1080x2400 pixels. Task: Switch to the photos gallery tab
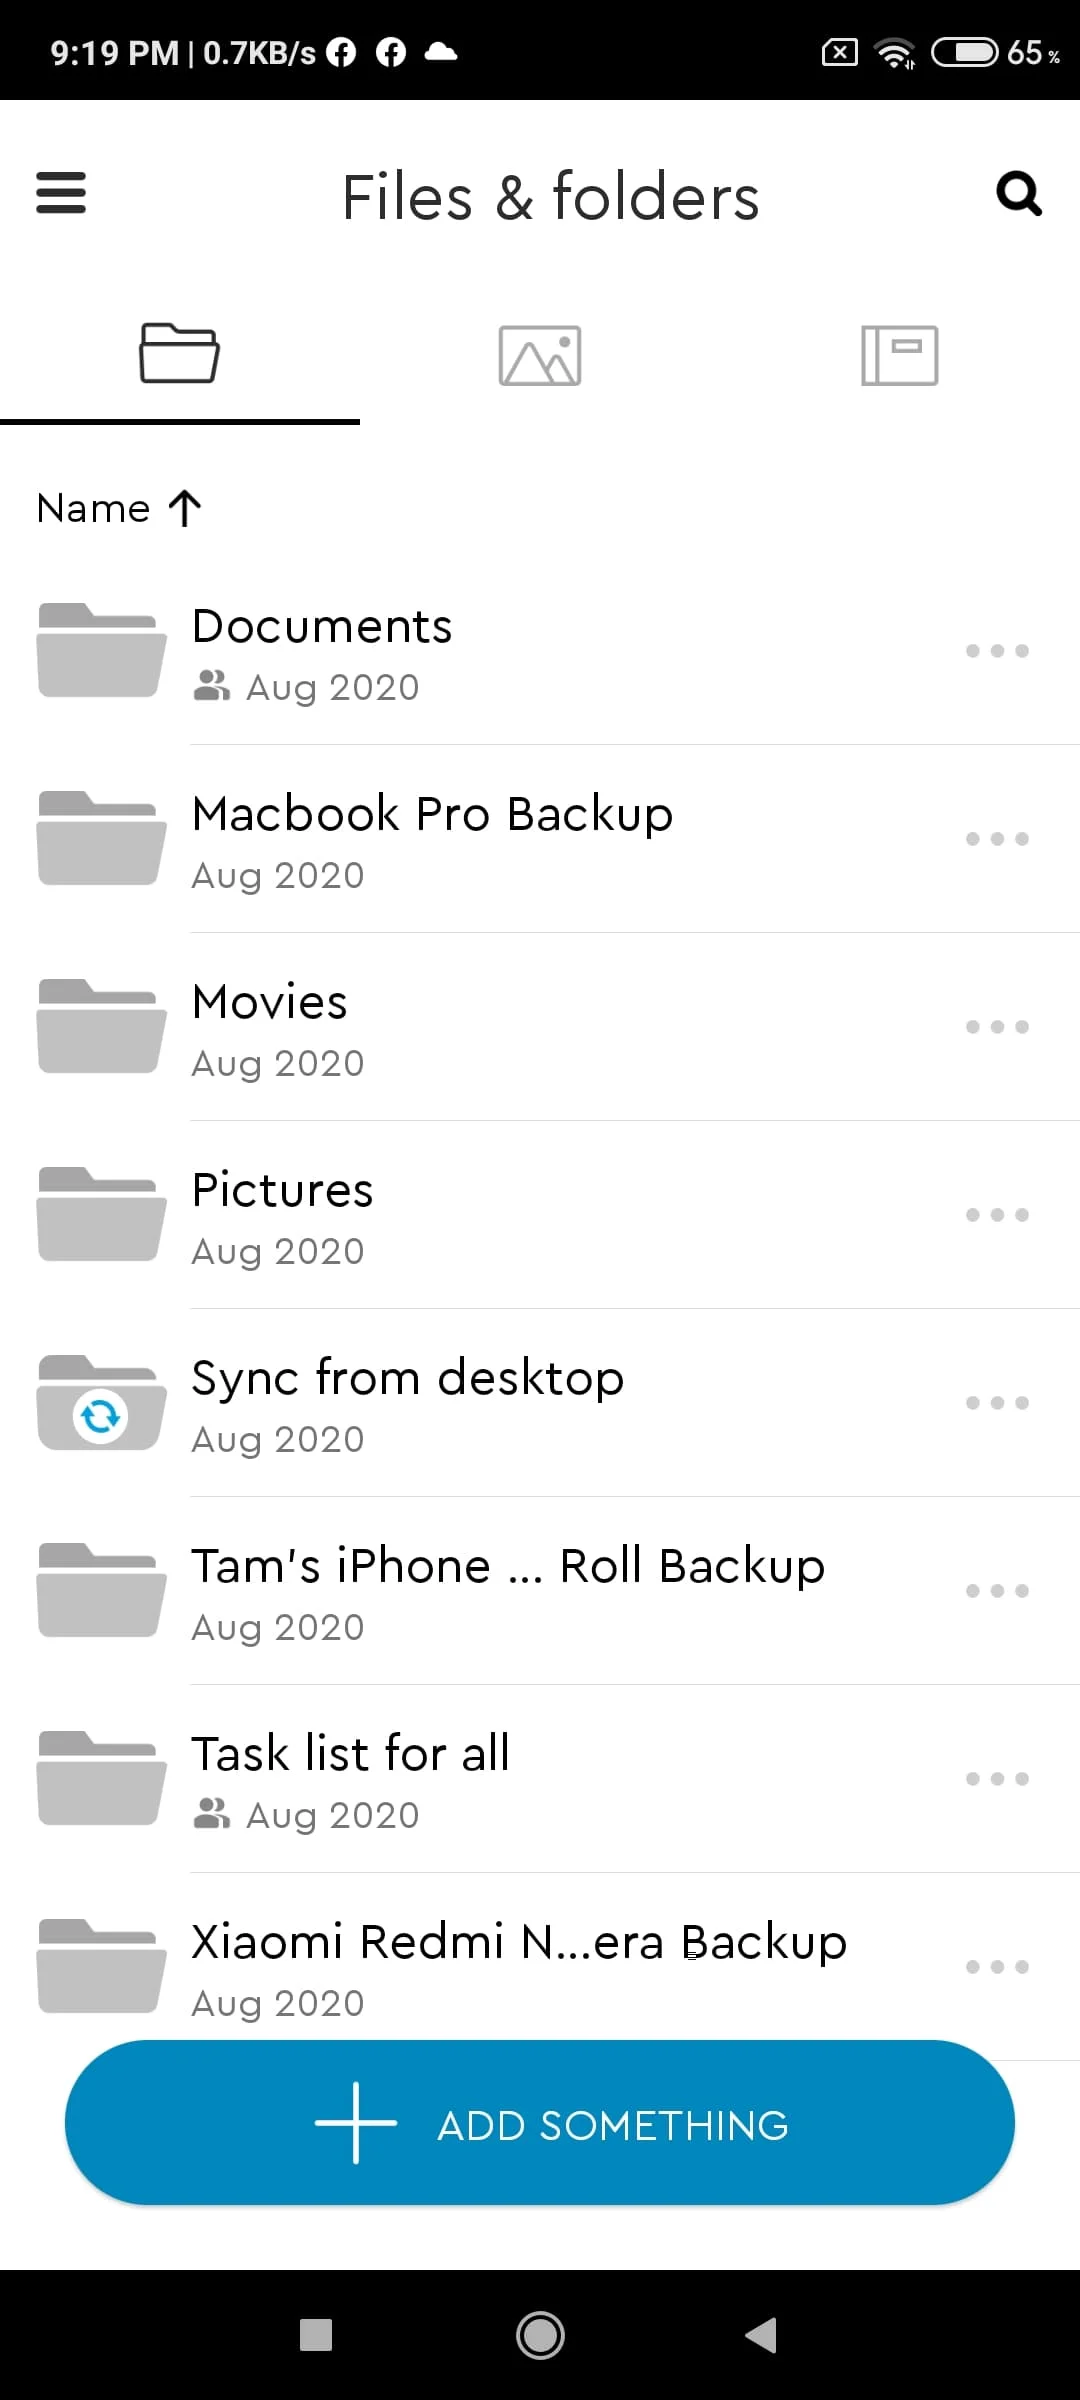click(540, 355)
